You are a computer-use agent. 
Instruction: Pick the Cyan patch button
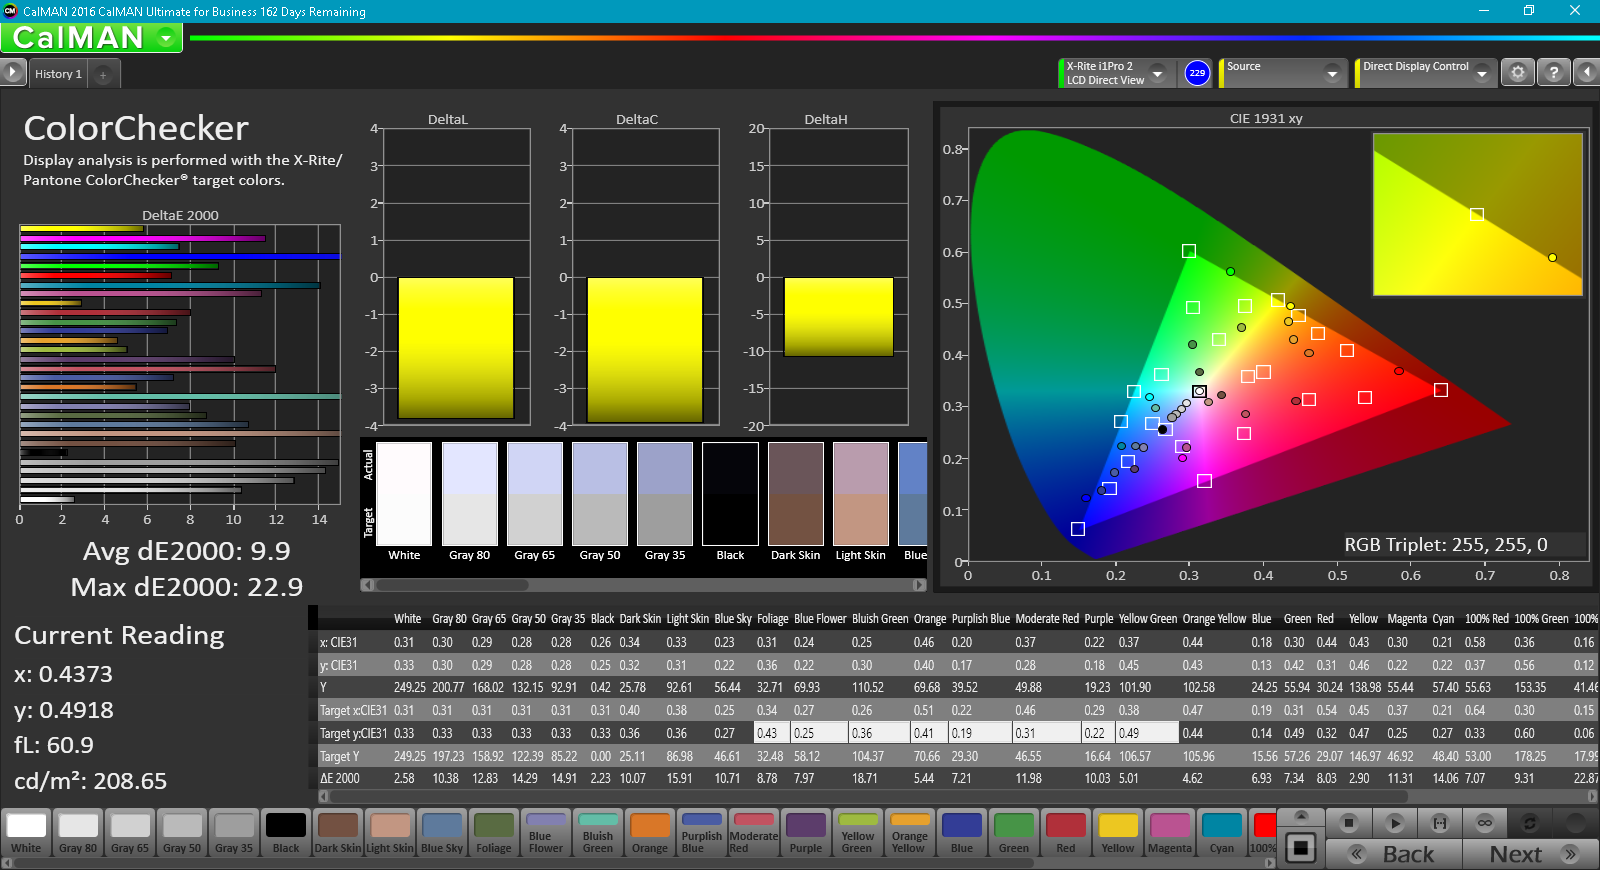1222,833
